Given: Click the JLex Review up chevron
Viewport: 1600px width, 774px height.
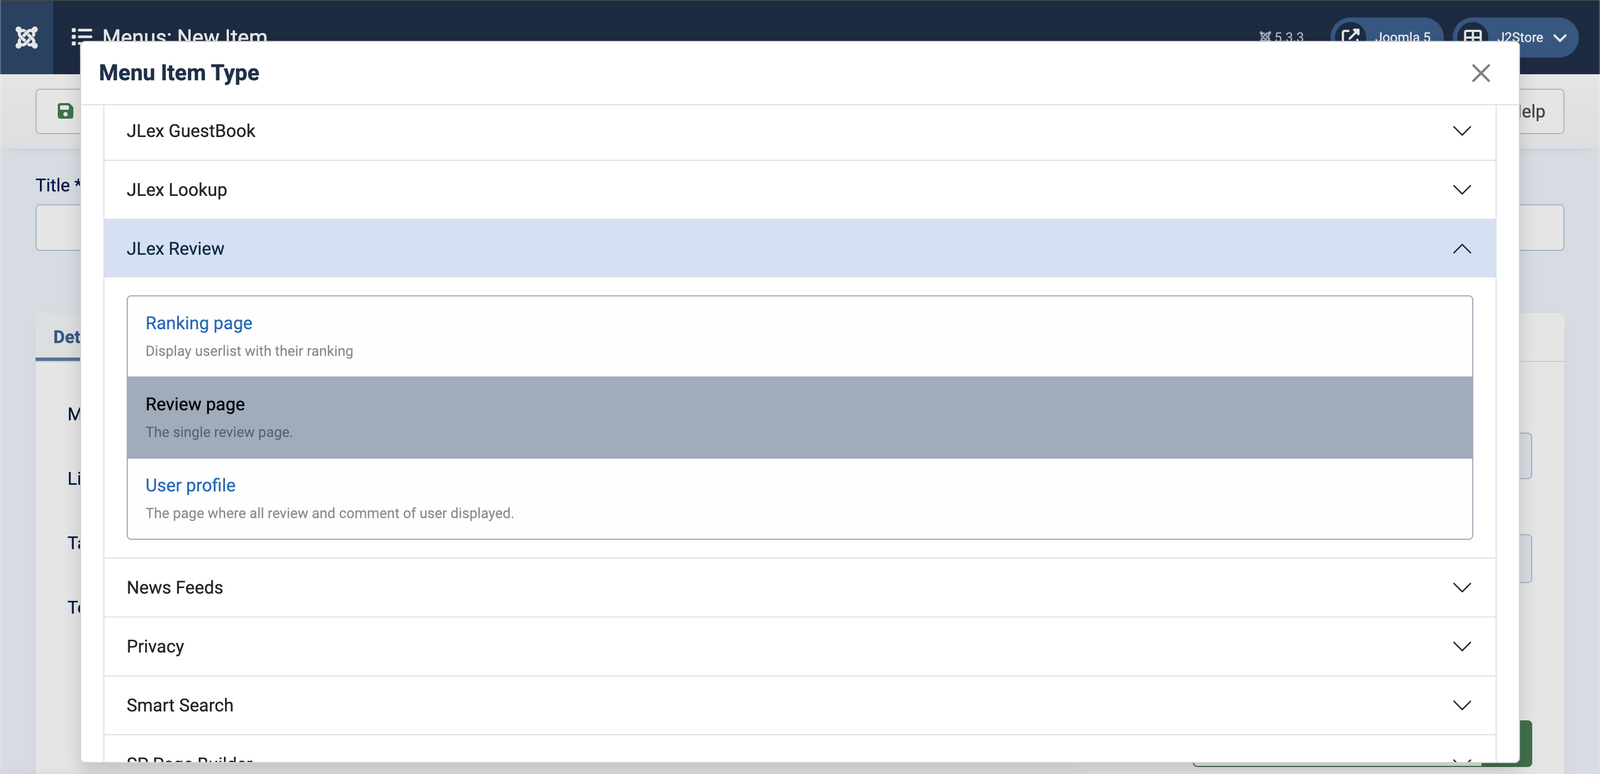Looking at the screenshot, I should pos(1462,249).
